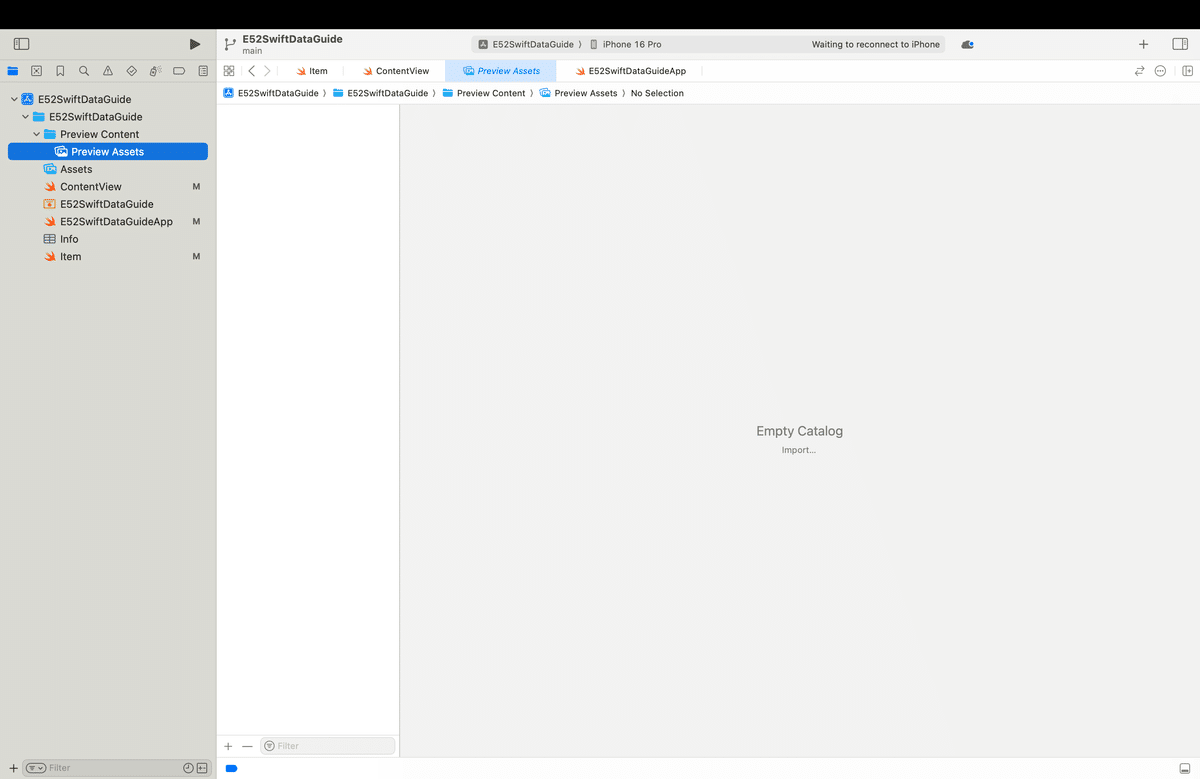Click the main branch label
The width and height of the screenshot is (1200, 779).
click(x=252, y=50)
